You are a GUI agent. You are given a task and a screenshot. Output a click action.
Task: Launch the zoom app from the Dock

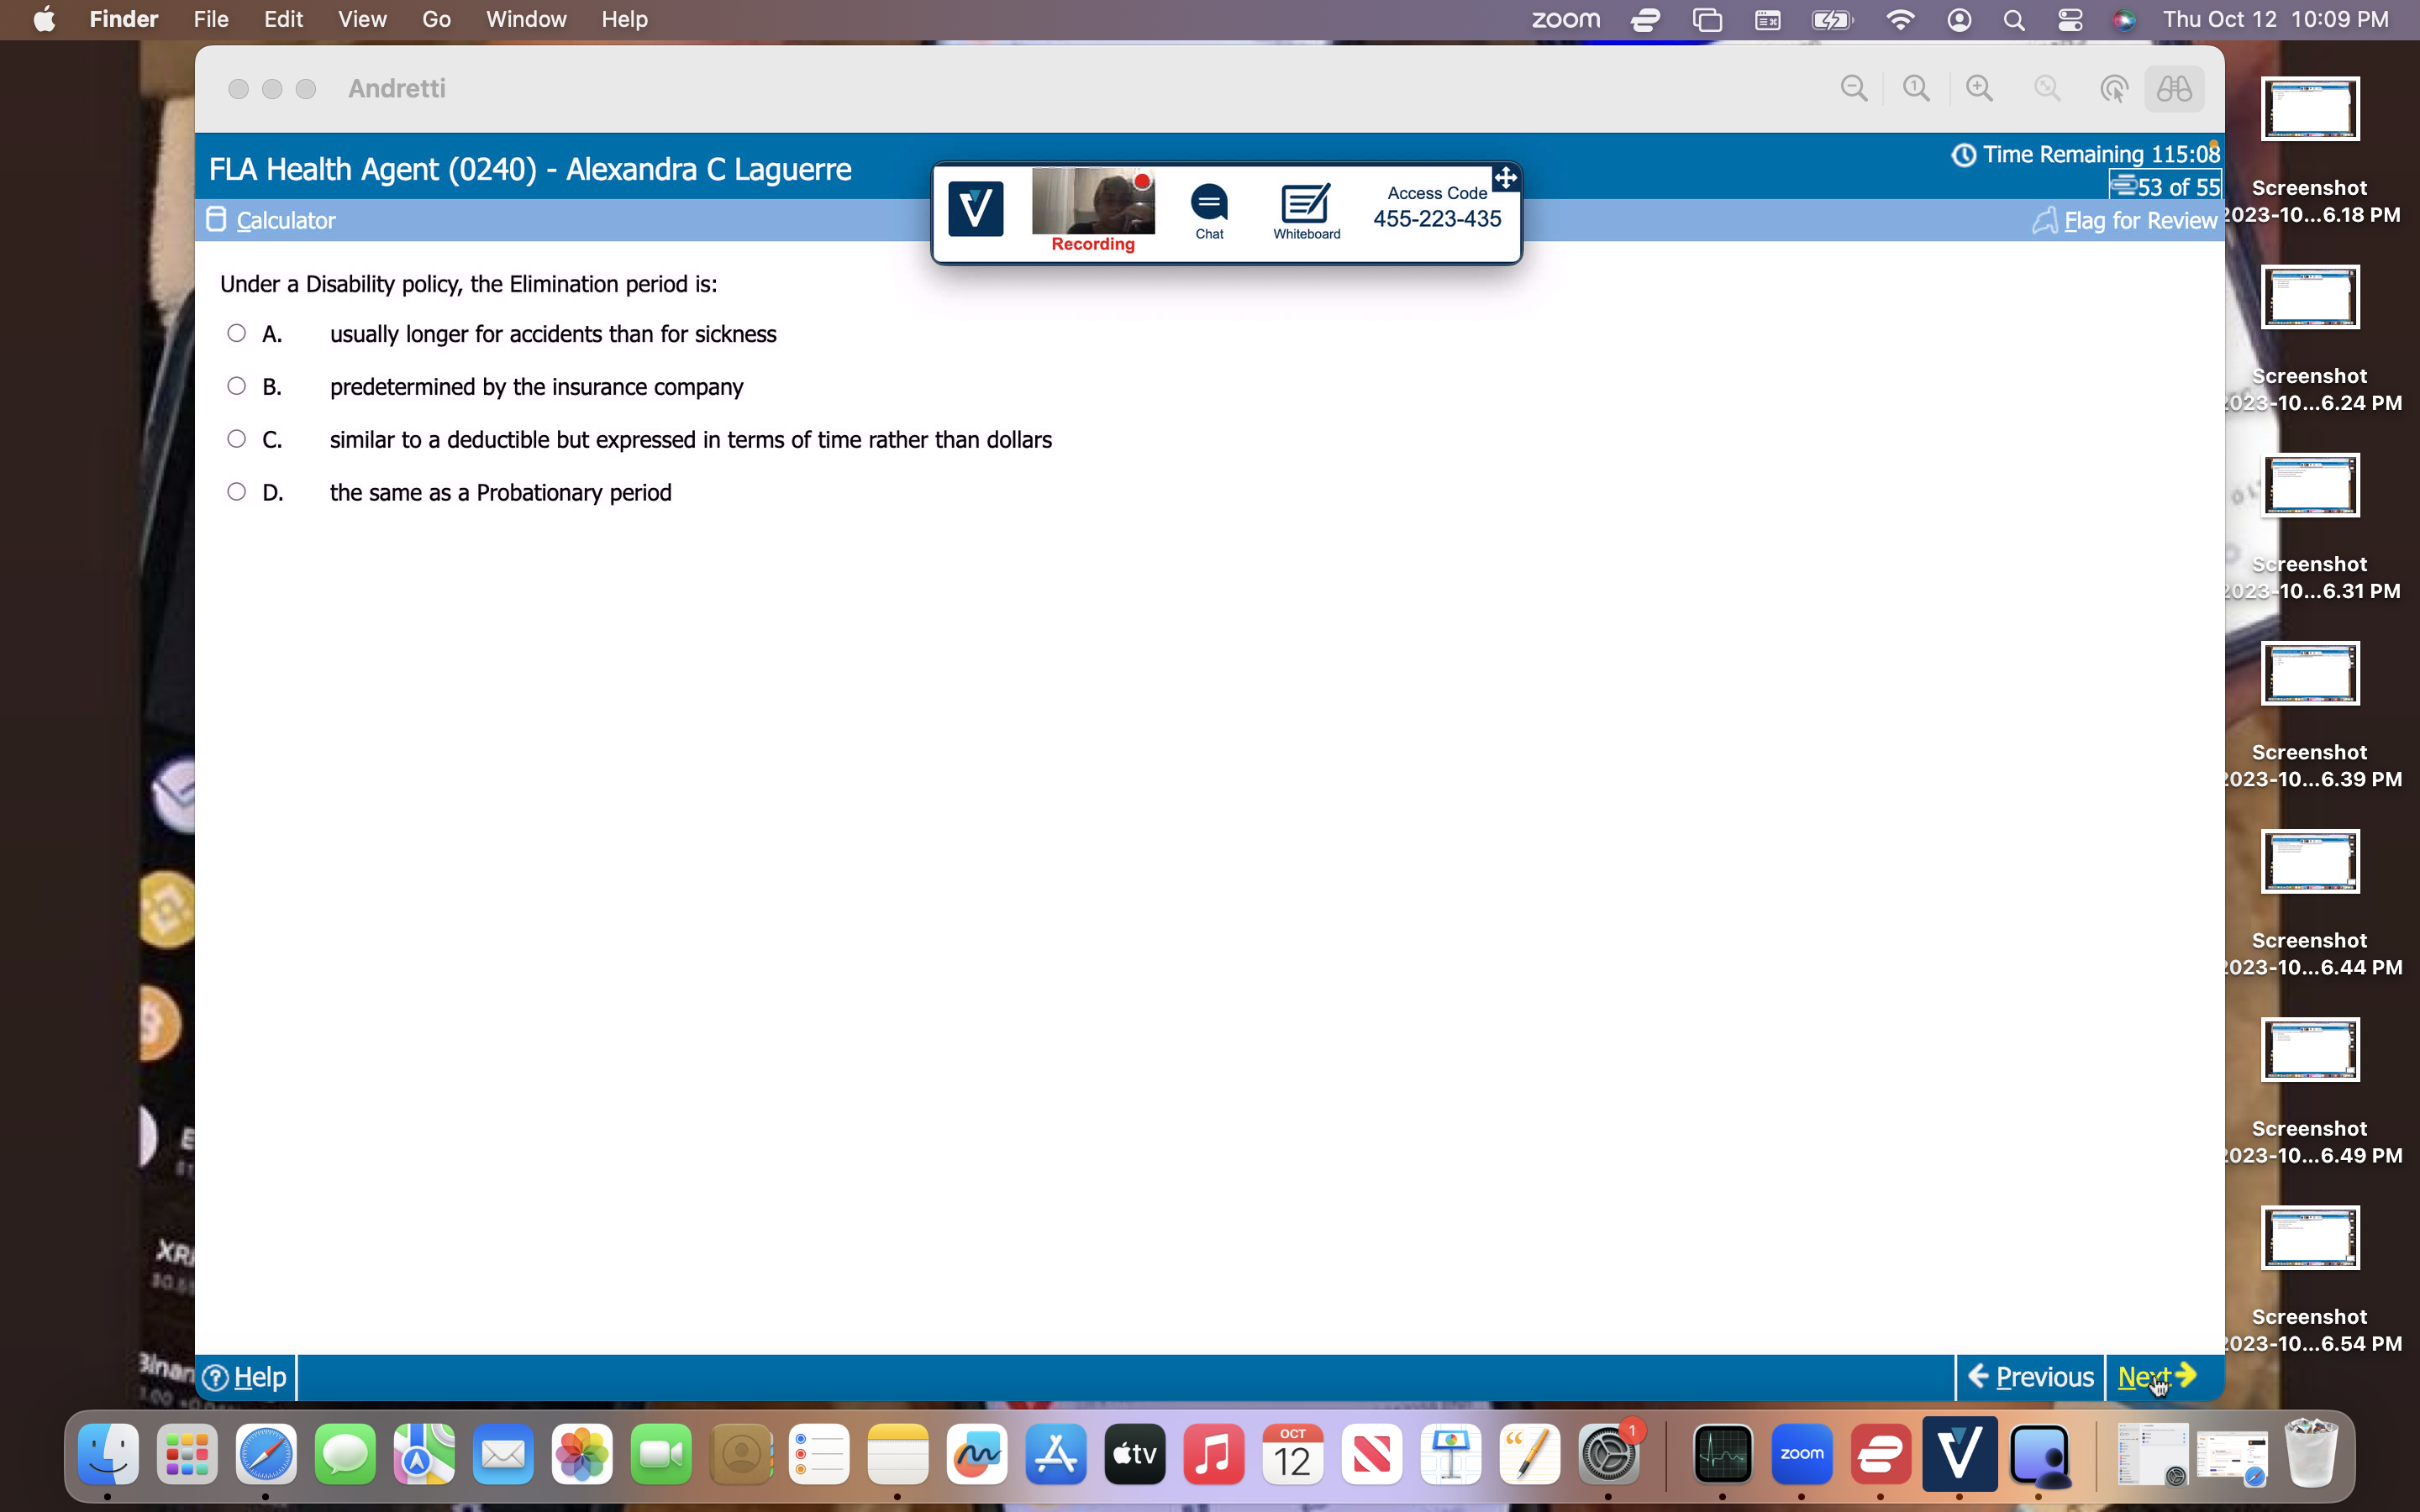tap(1801, 1455)
